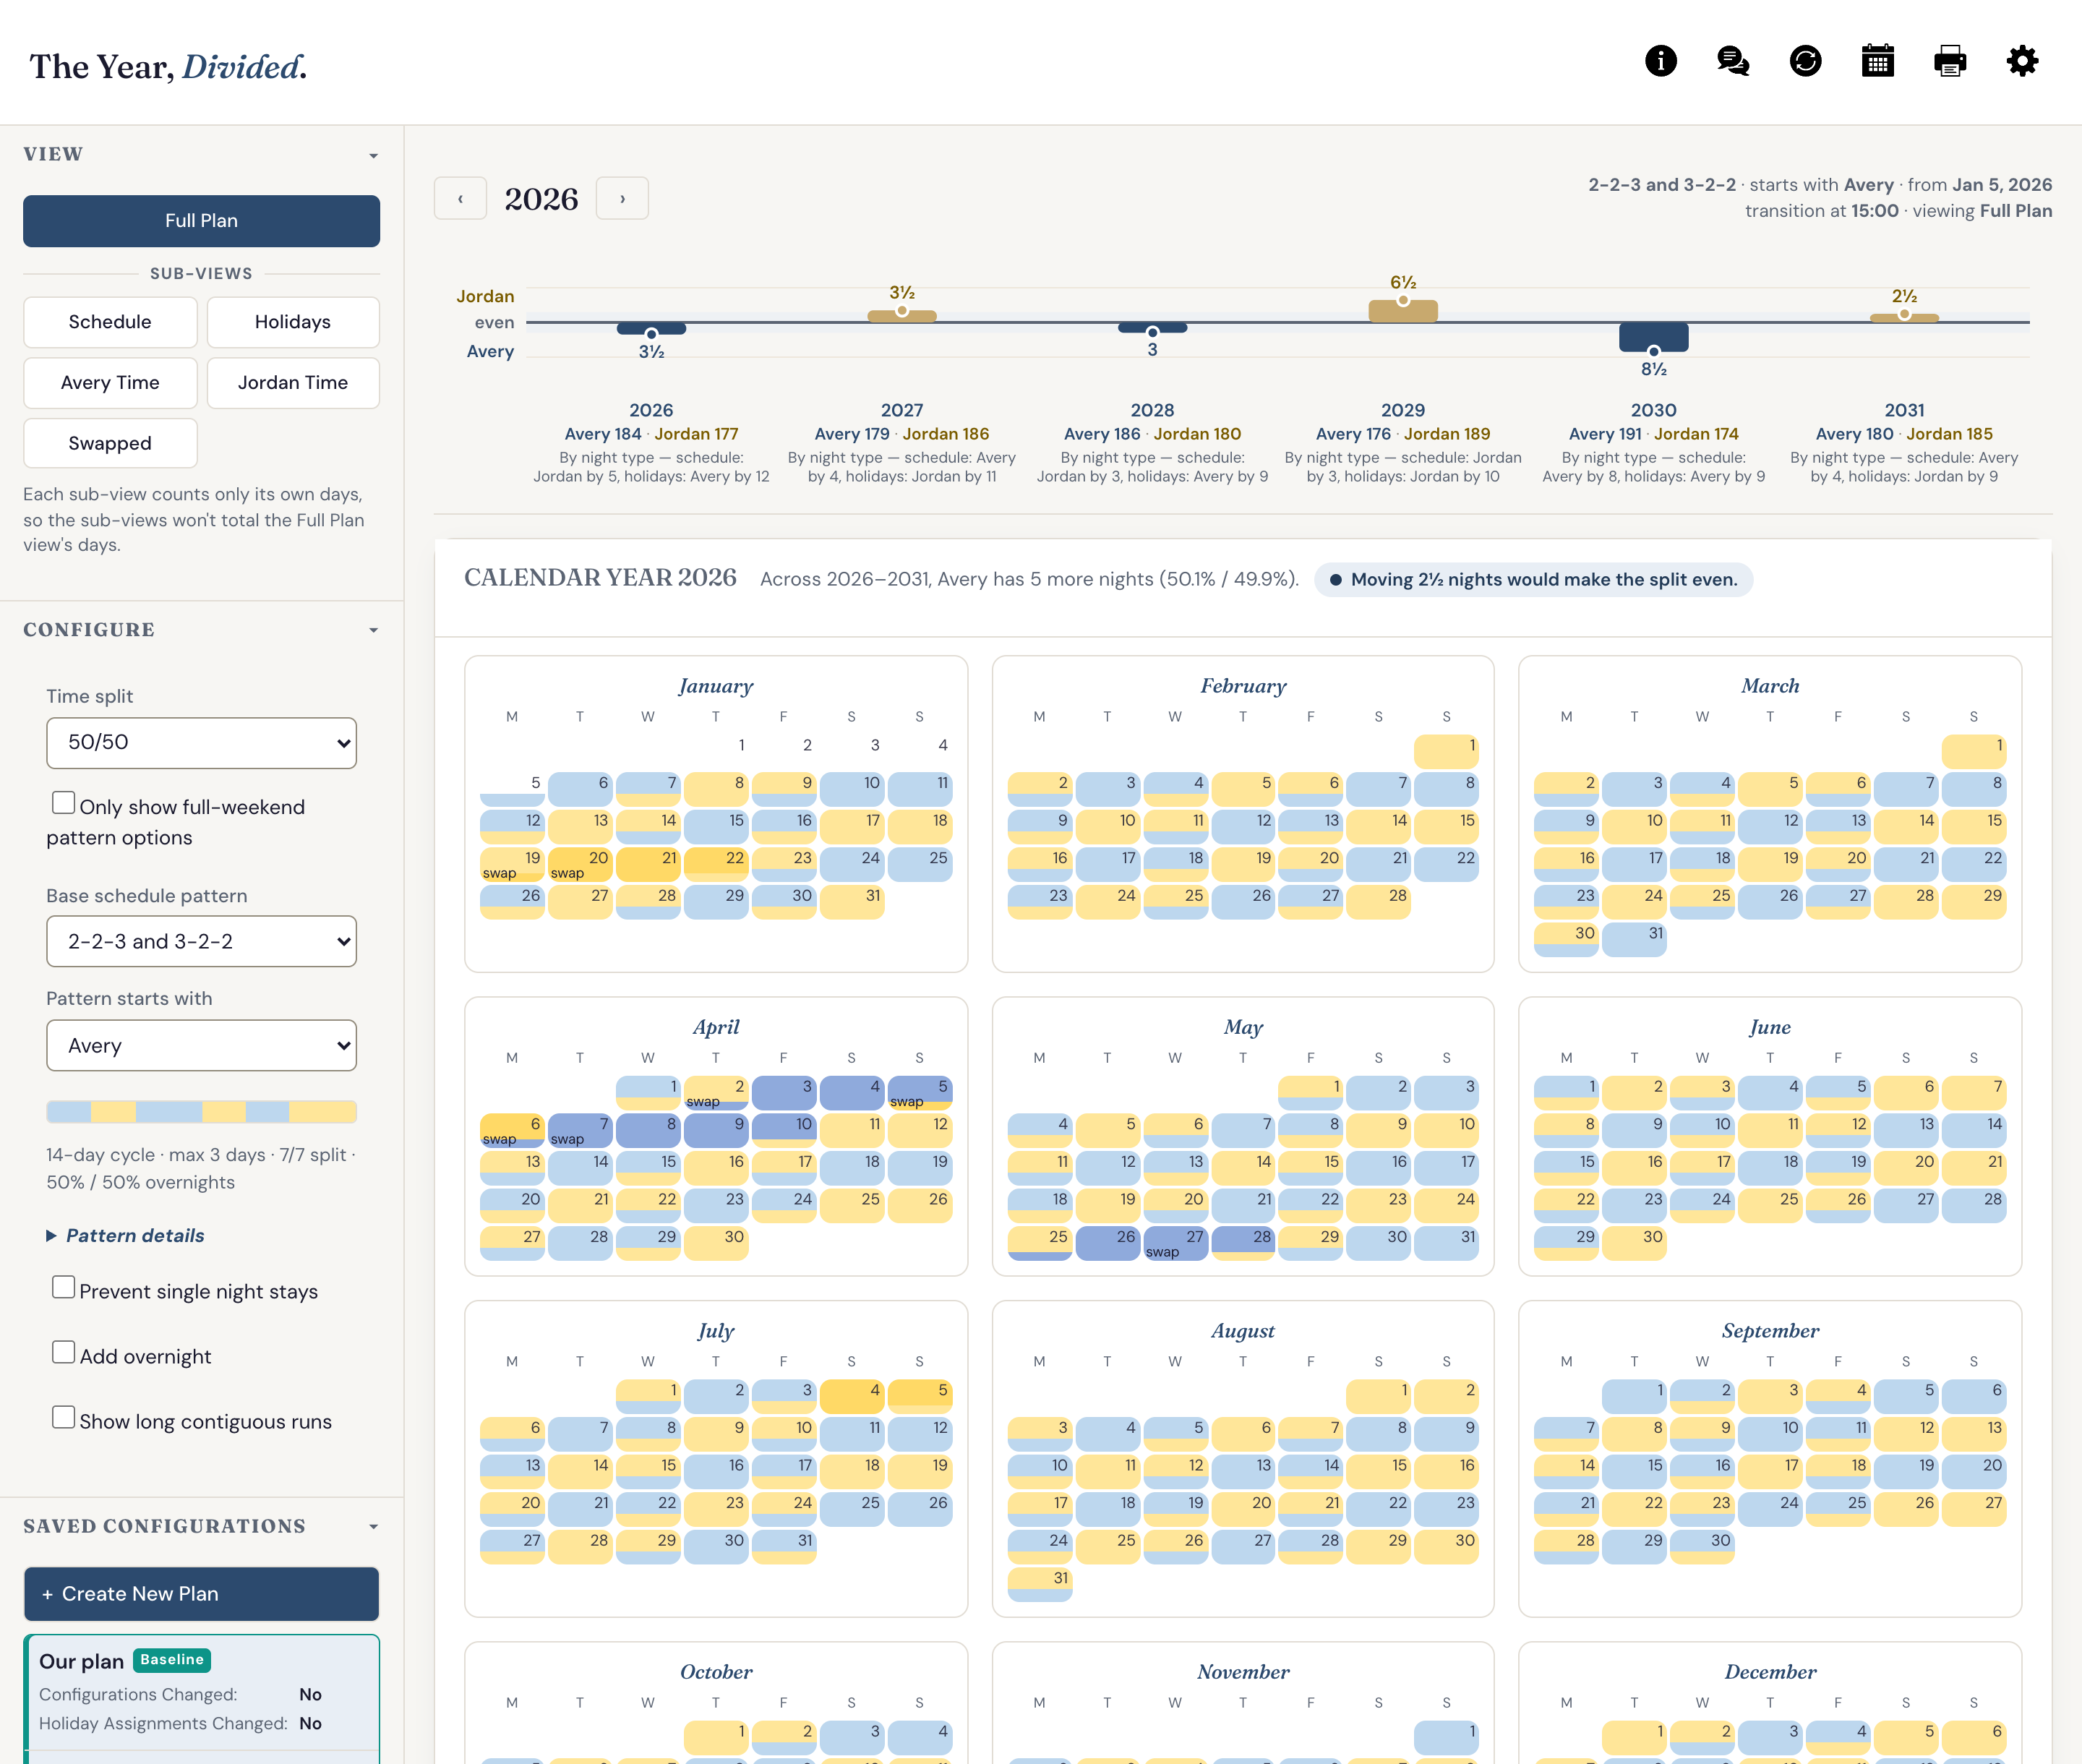The width and height of the screenshot is (2082, 1764).
Task: Click the 'Moving 2½ nights' tip pill
Action: coord(1533,579)
